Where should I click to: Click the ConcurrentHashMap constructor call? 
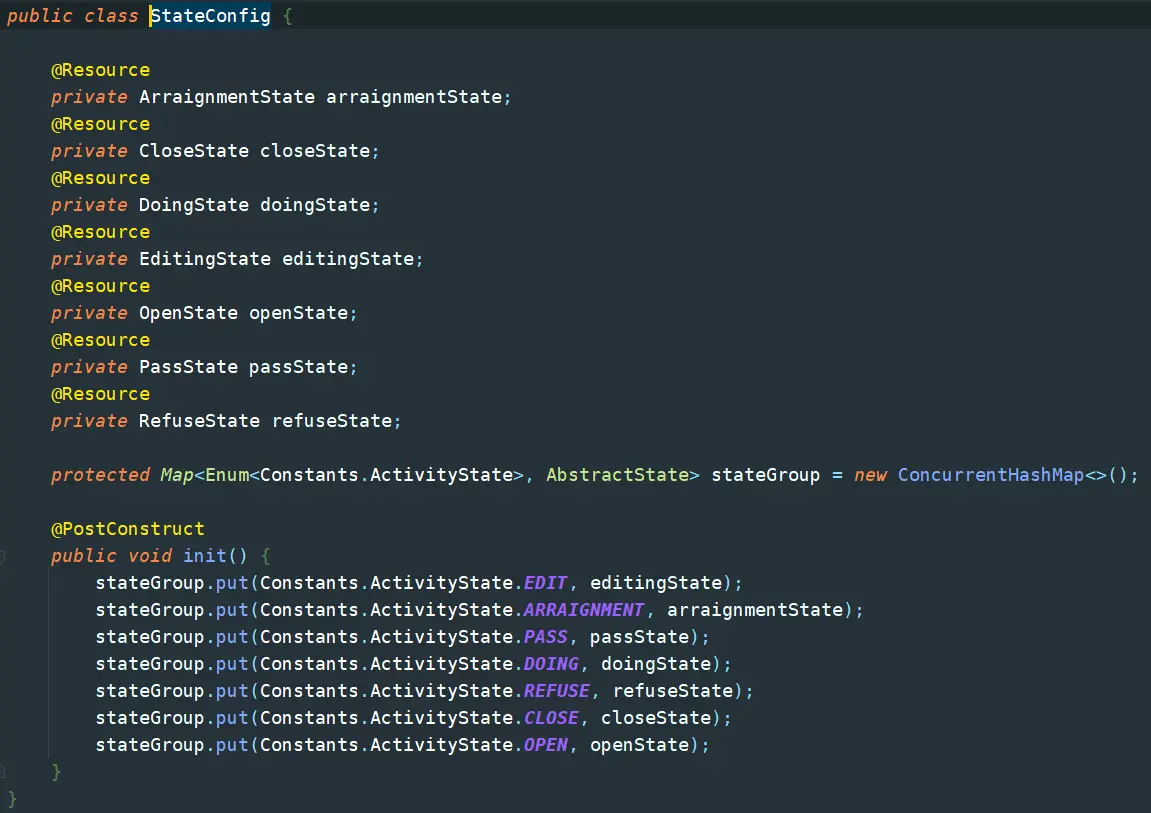coord(990,475)
